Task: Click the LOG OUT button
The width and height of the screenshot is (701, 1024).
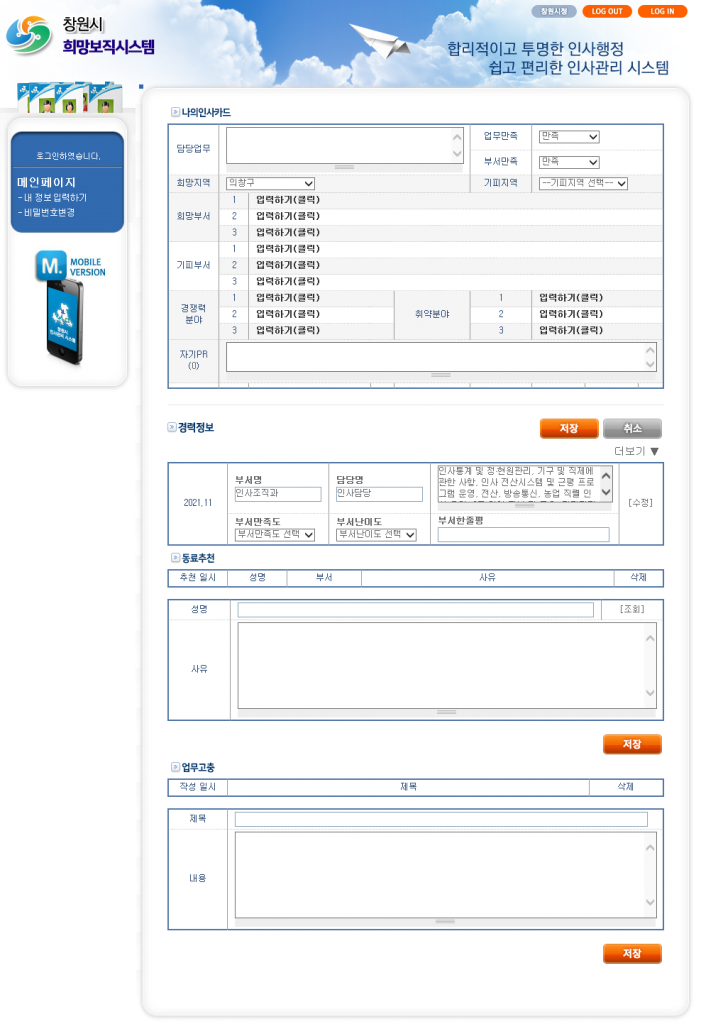Action: pyautogui.click(x=606, y=12)
